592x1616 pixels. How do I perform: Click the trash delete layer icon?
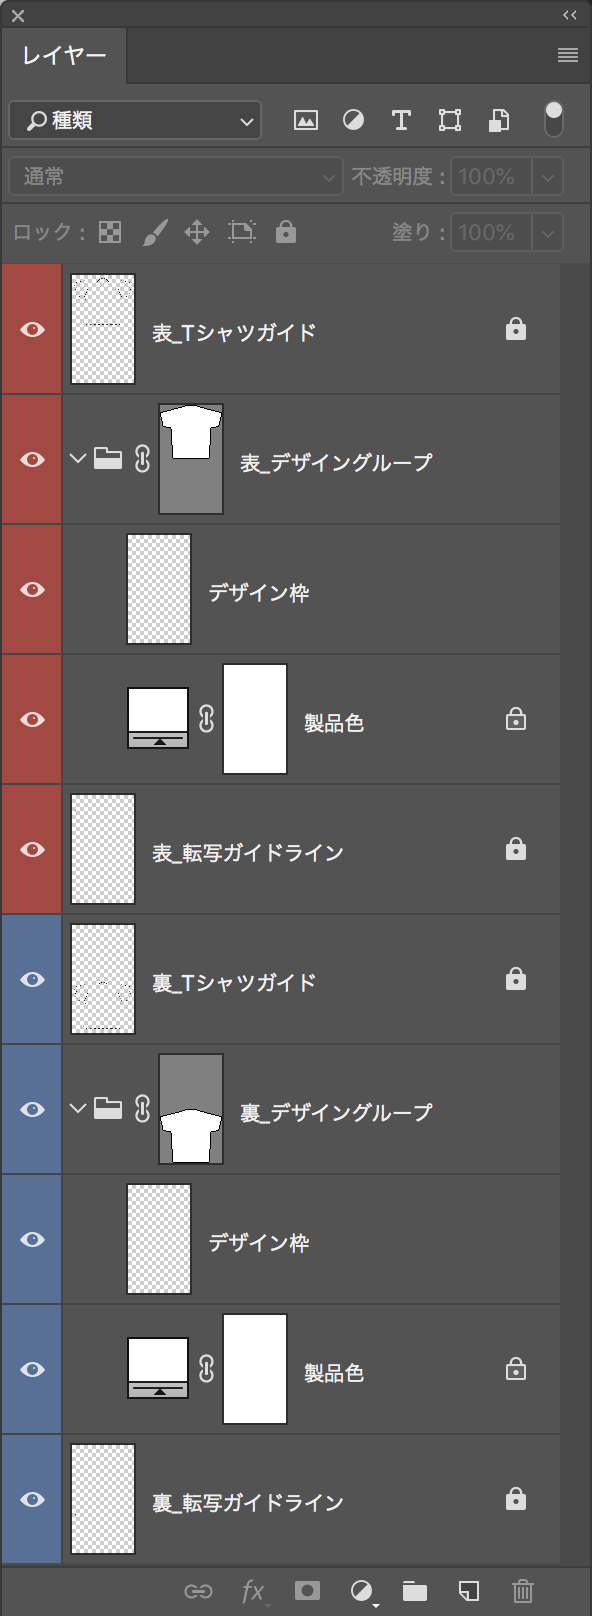pyautogui.click(x=523, y=1591)
